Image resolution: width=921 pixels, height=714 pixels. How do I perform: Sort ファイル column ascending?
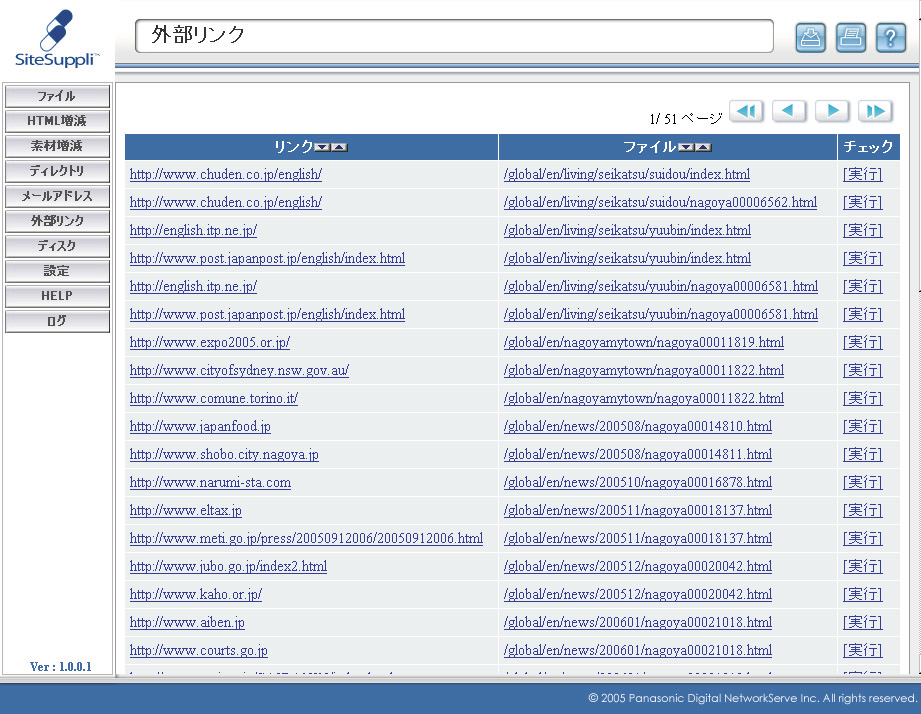[703, 148]
